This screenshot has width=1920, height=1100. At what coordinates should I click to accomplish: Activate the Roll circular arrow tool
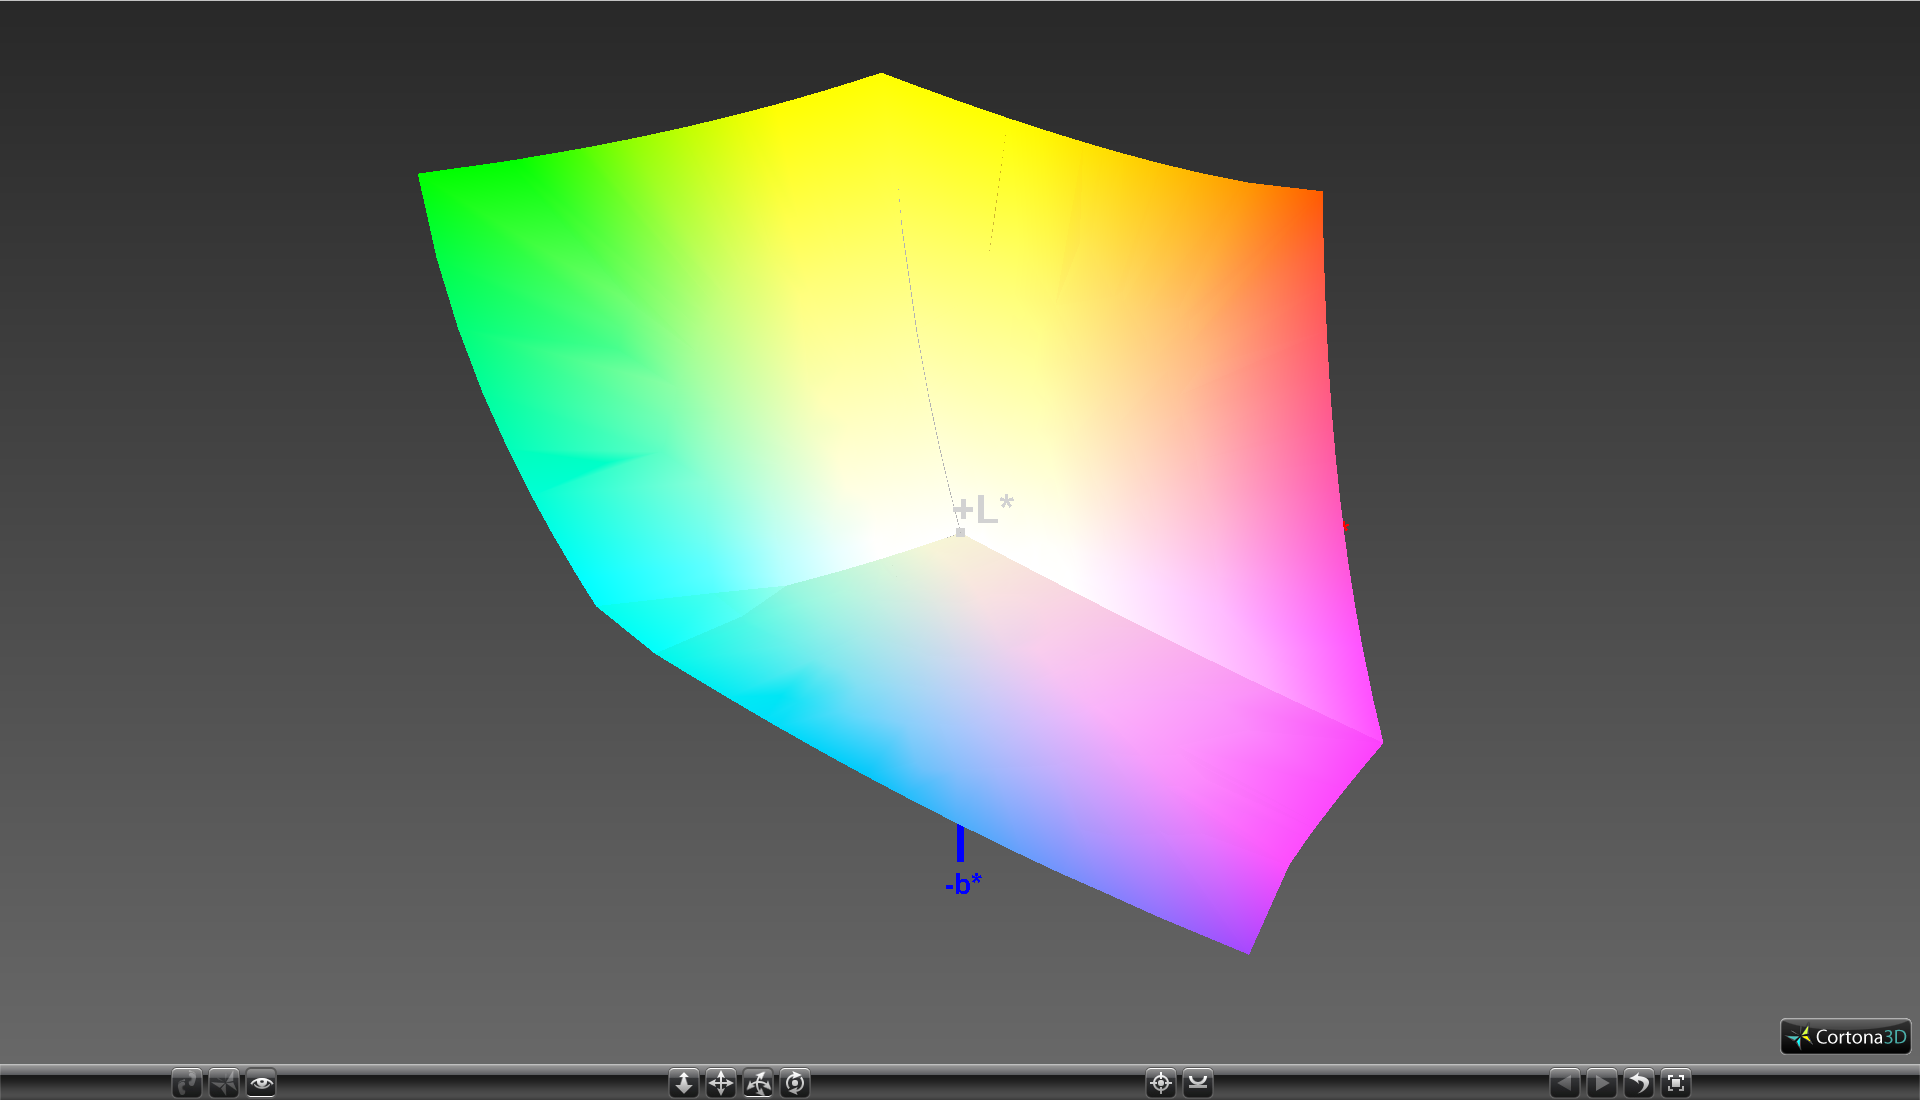click(795, 1083)
